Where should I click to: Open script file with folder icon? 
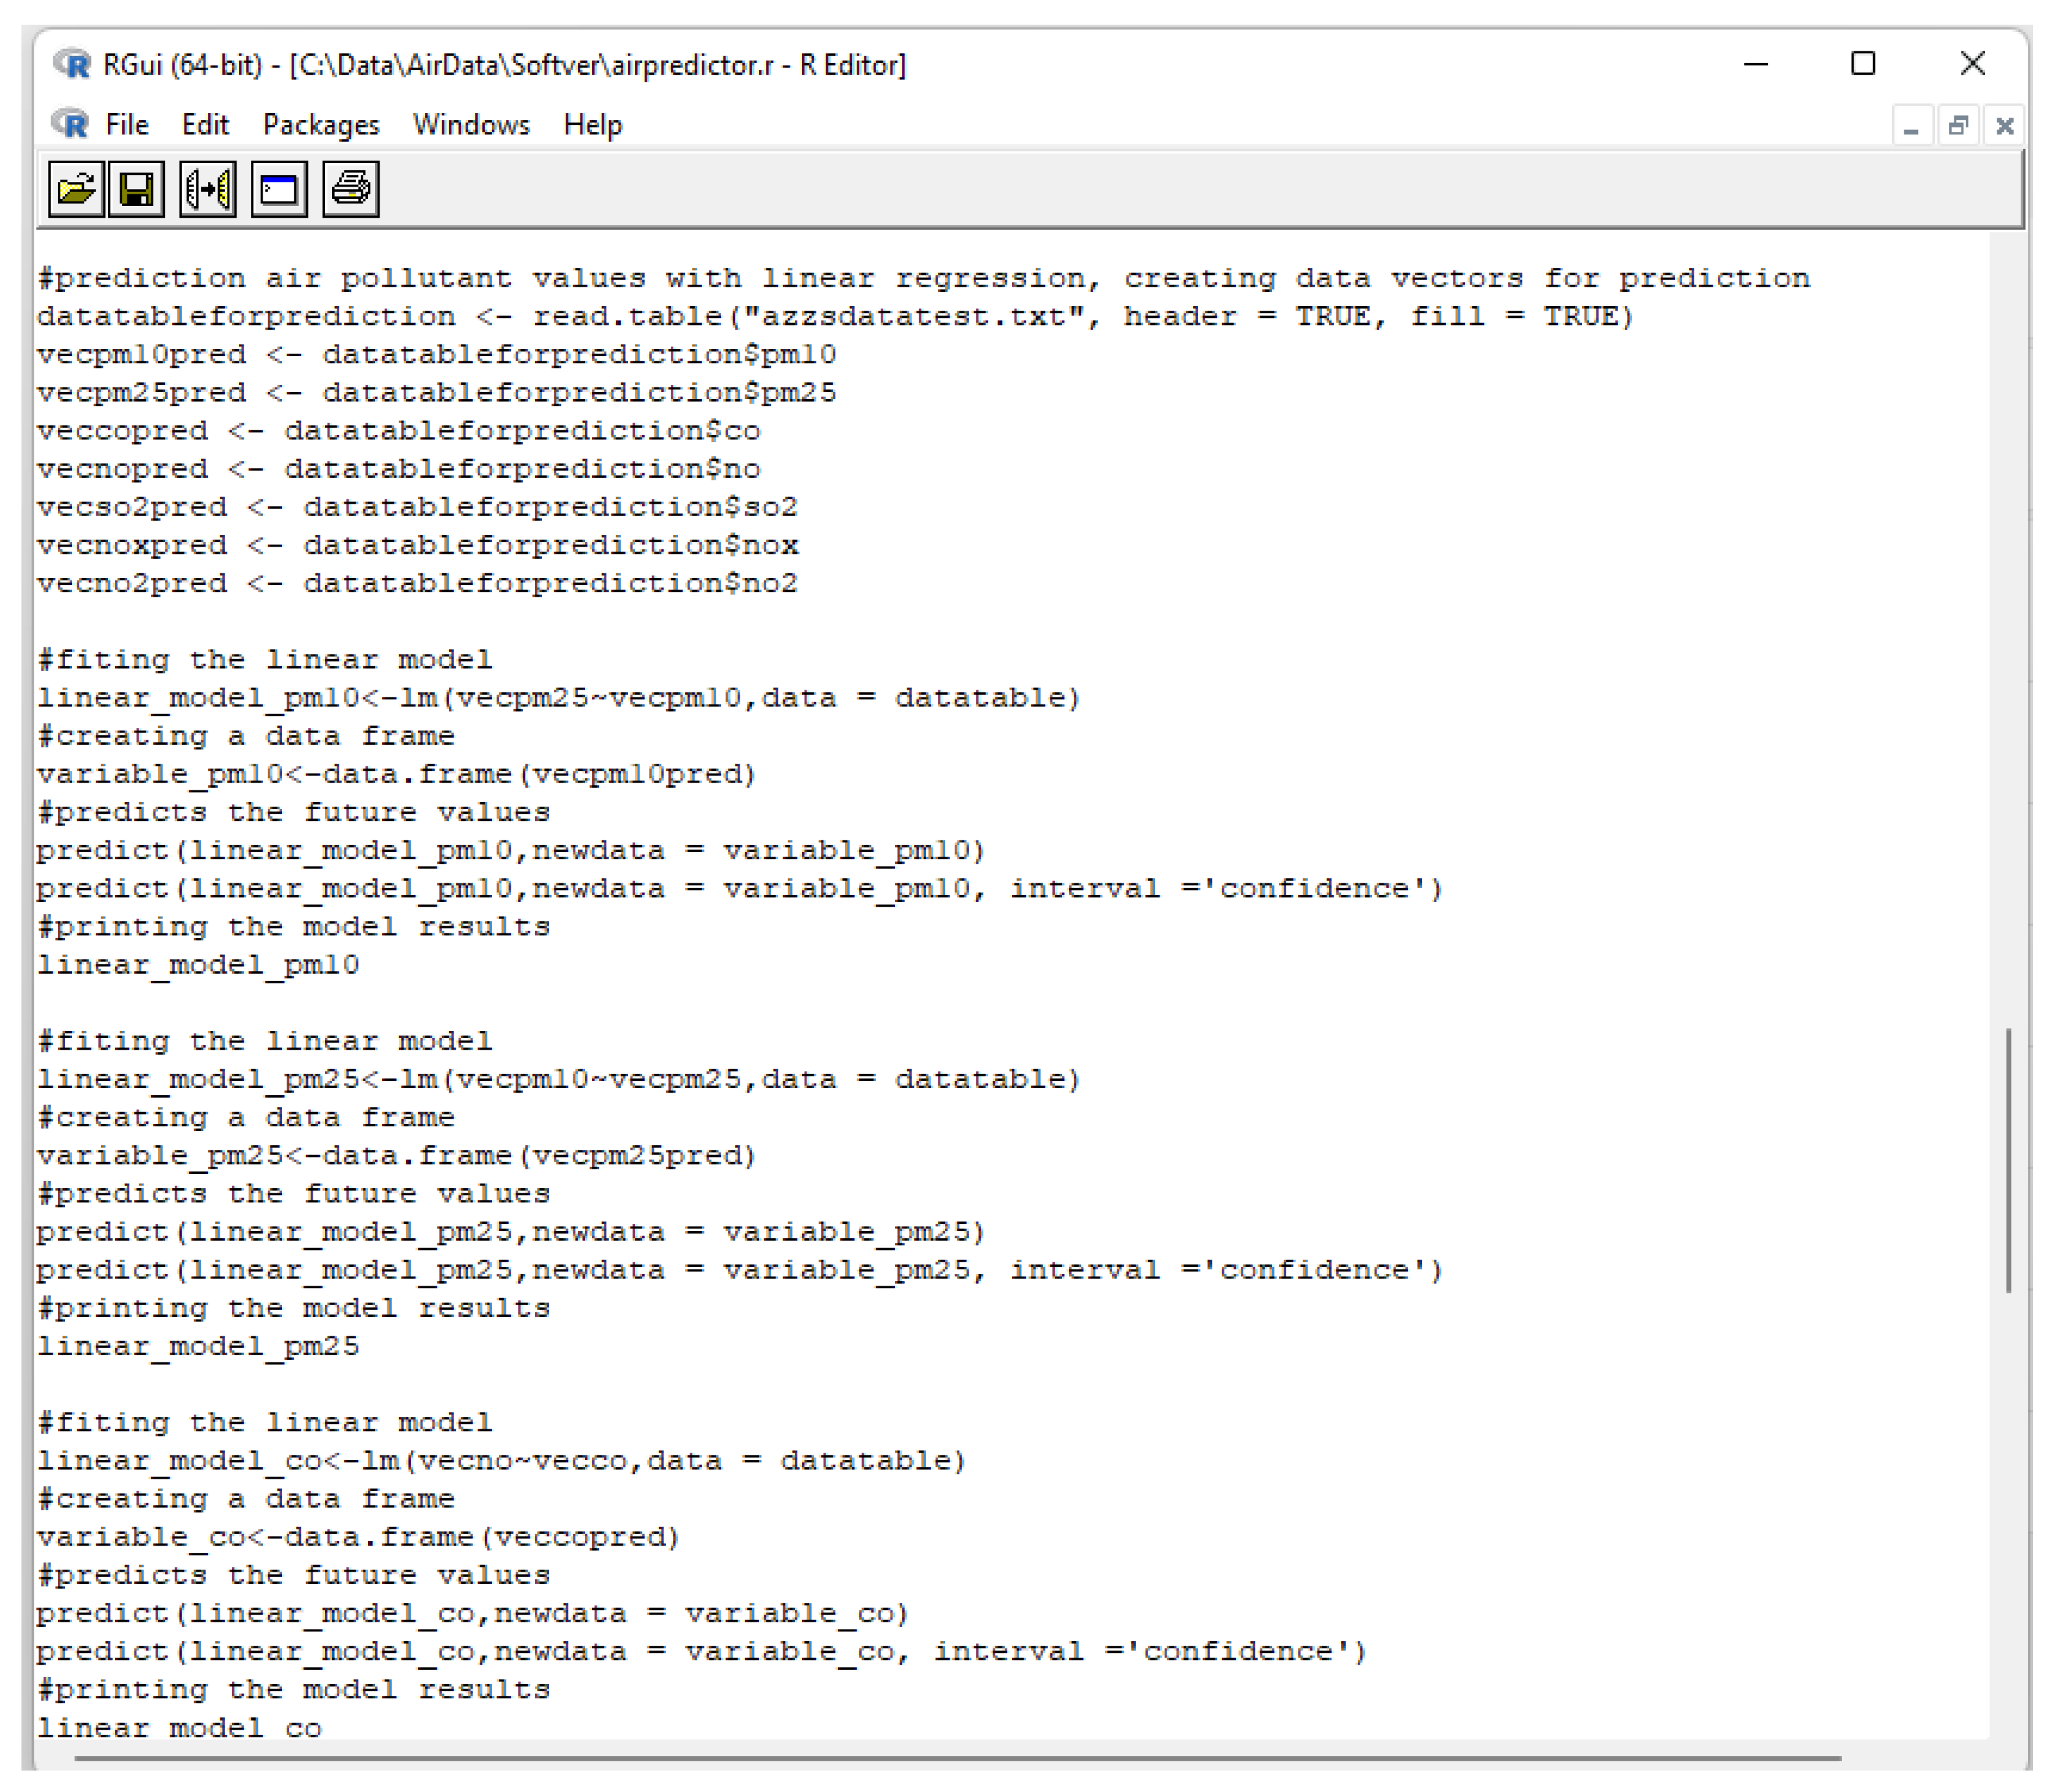76,188
